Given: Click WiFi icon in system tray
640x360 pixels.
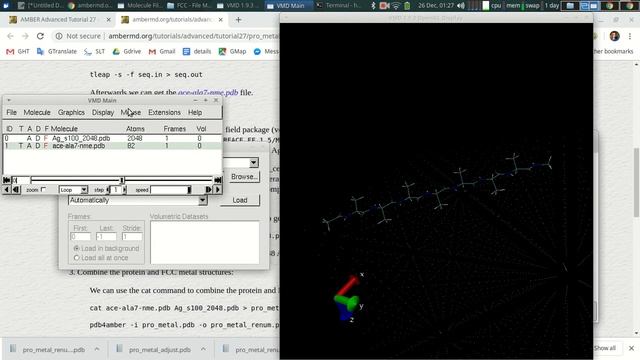Looking at the screenshot, I should [396, 6].
